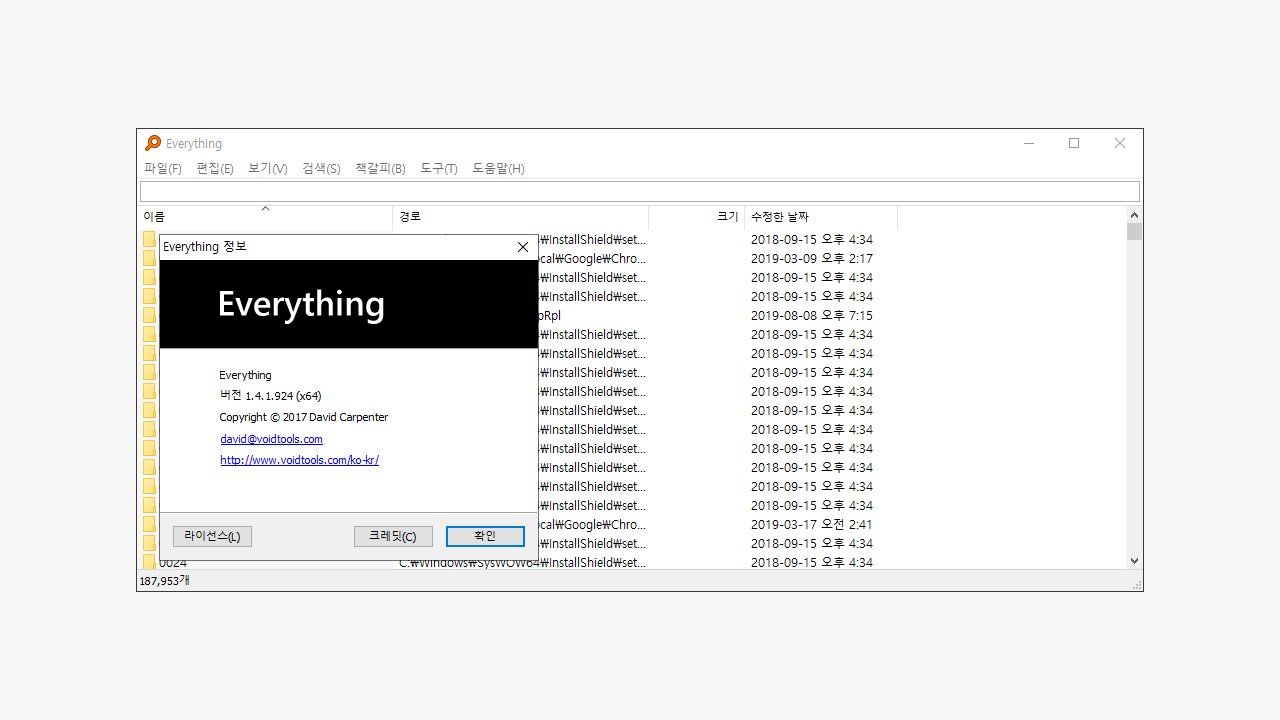Click the 크레딧(C) button

tap(393, 536)
